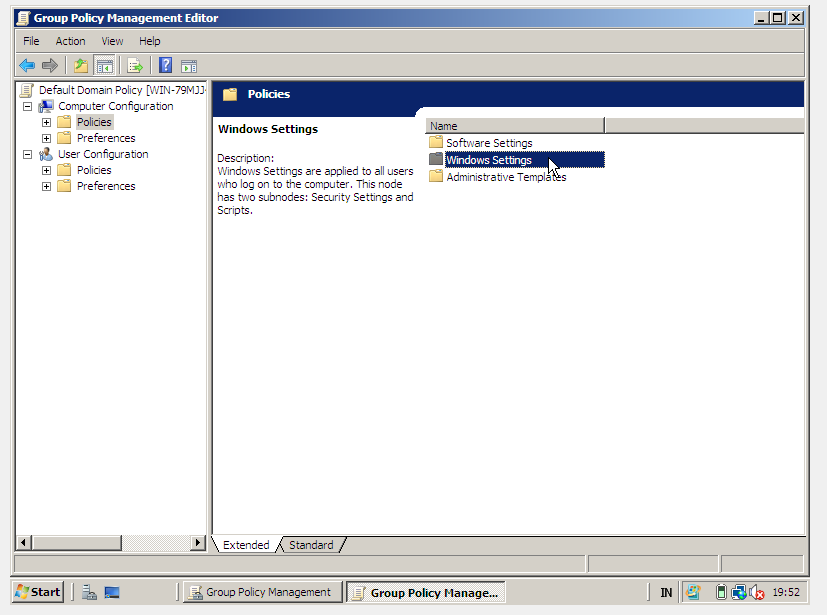Click the Software Settings folder icon
827x615 pixels.
point(436,142)
